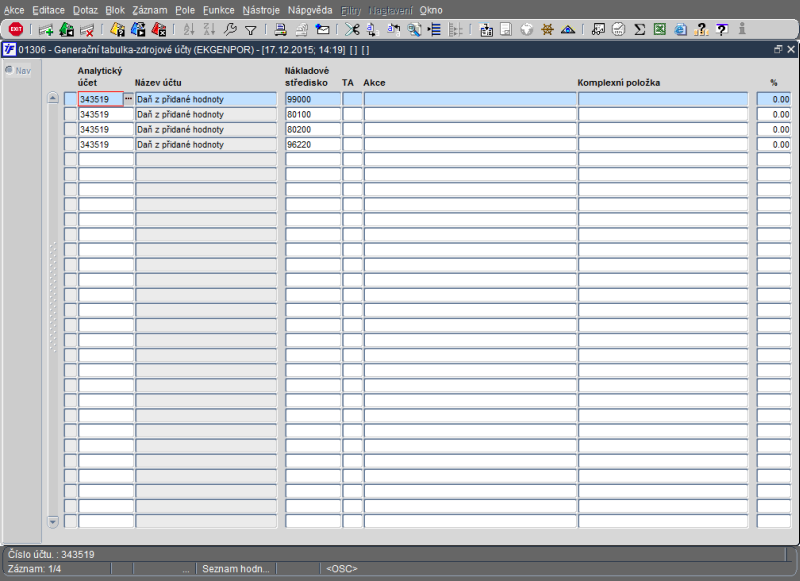Open the Akce menu
800x581 pixels.
pyautogui.click(x=14, y=10)
